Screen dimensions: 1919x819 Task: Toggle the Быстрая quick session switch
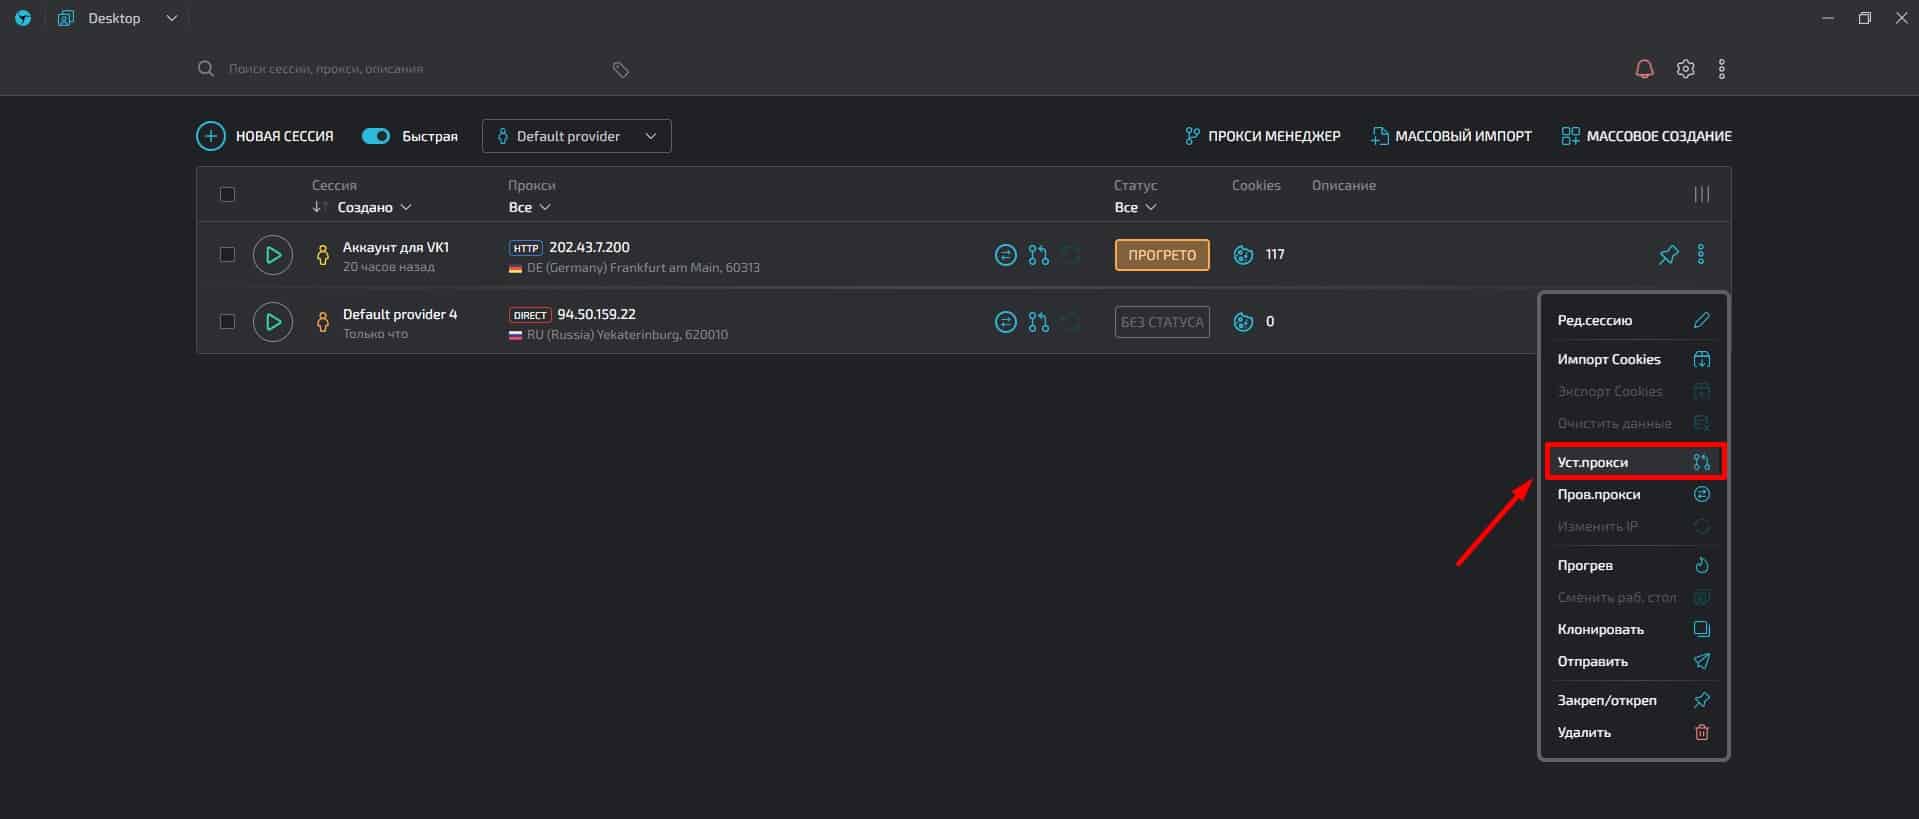376,136
